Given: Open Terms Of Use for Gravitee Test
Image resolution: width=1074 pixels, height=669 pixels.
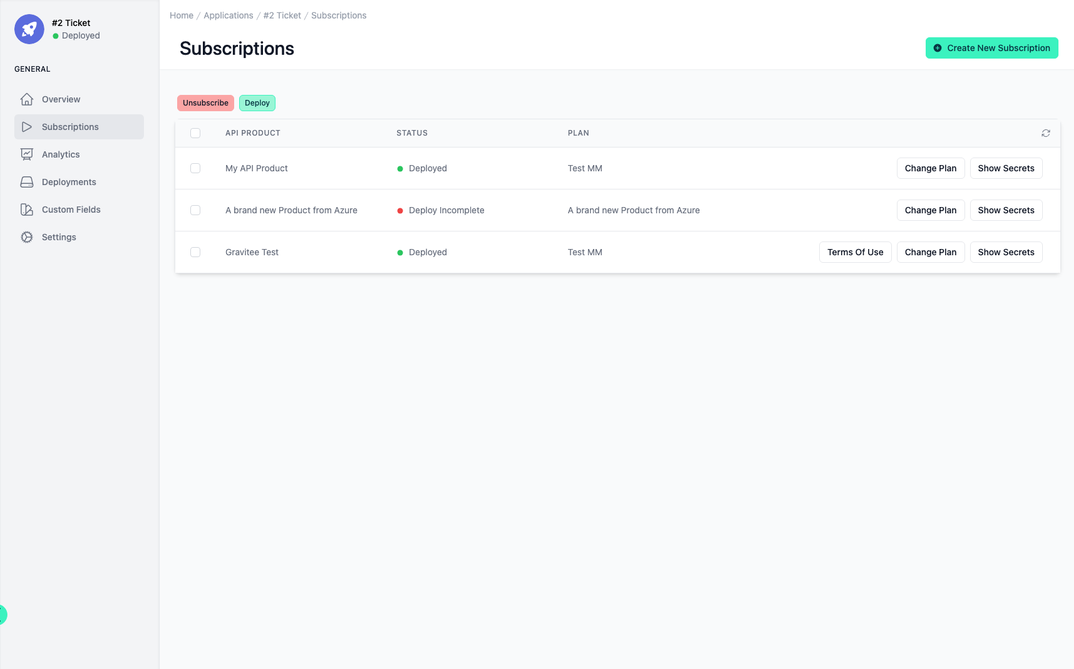Looking at the screenshot, I should (x=855, y=252).
